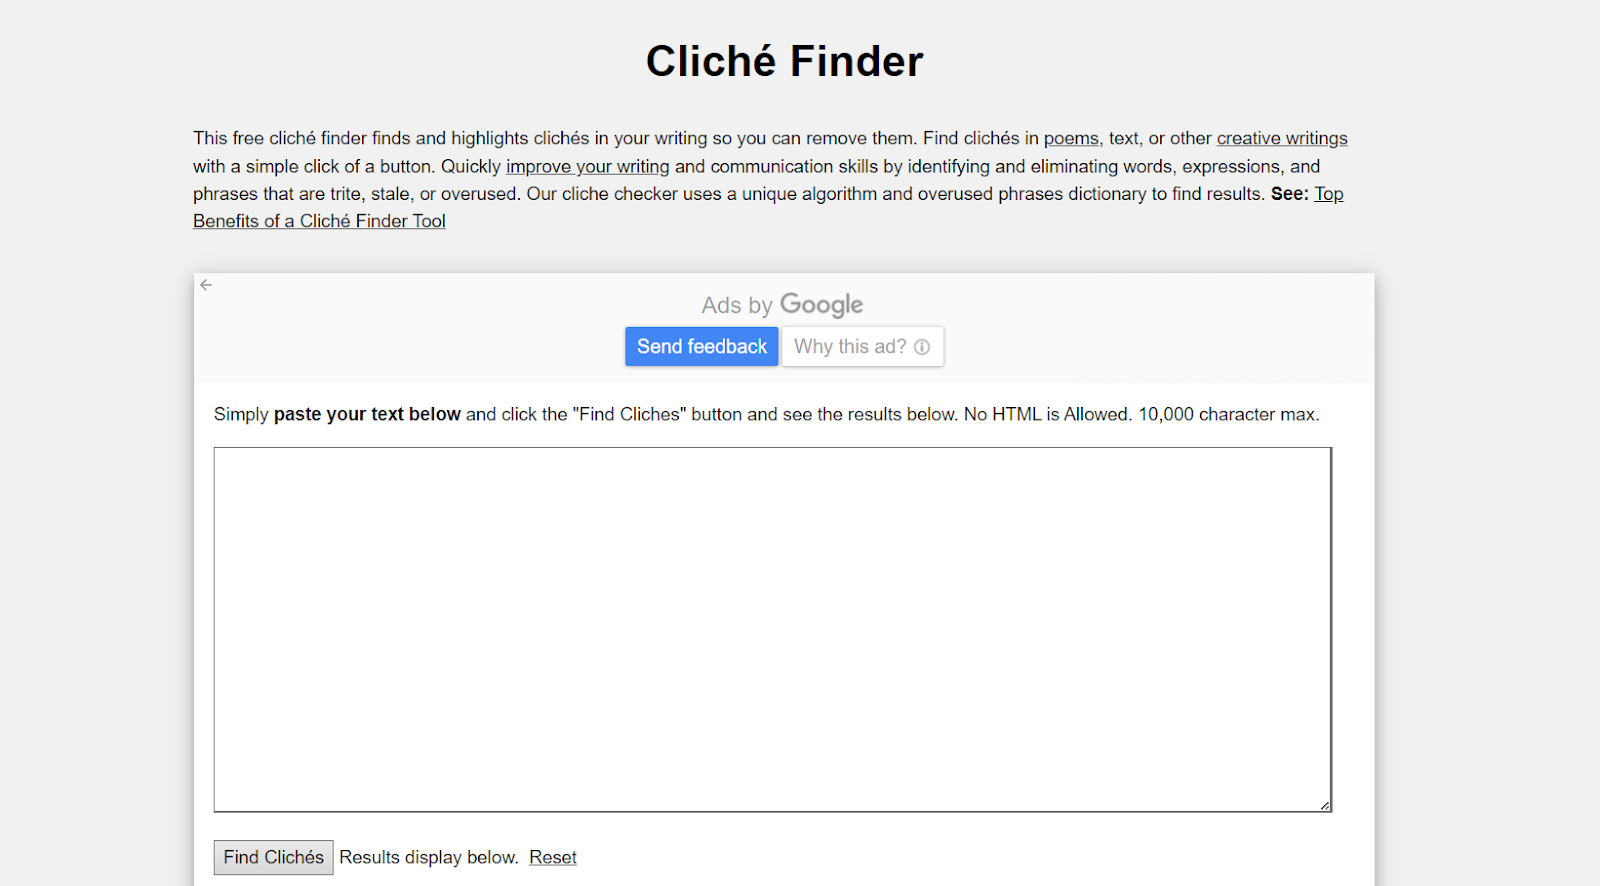
Task: Focus the large paste-text input area
Action: pyautogui.click(x=773, y=629)
